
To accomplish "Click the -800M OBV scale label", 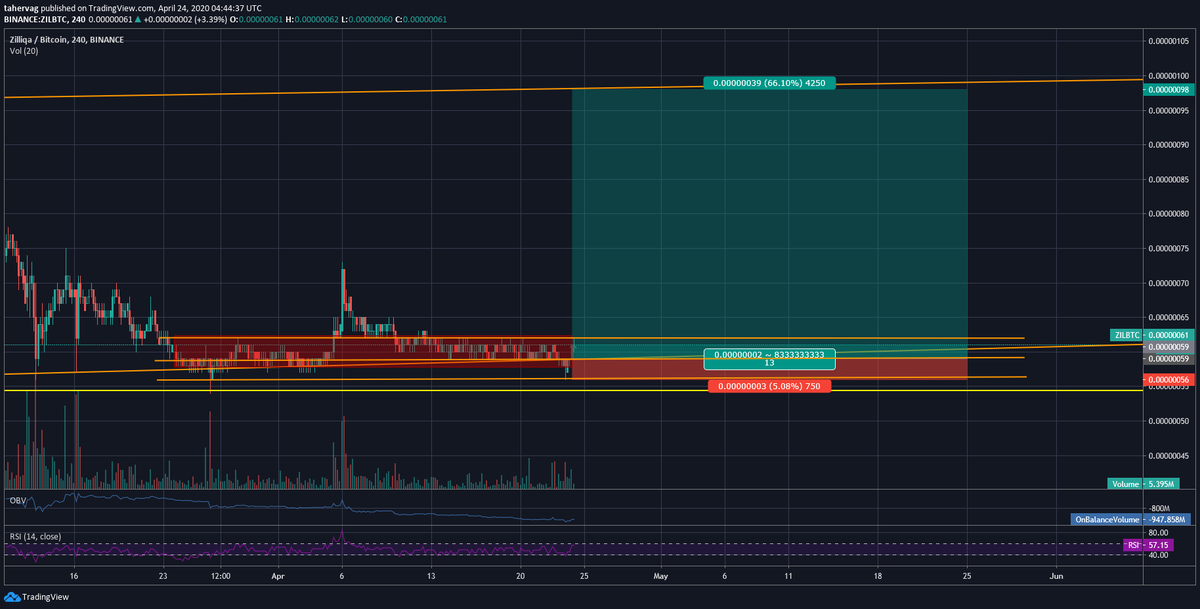I will click(x=1158, y=508).
